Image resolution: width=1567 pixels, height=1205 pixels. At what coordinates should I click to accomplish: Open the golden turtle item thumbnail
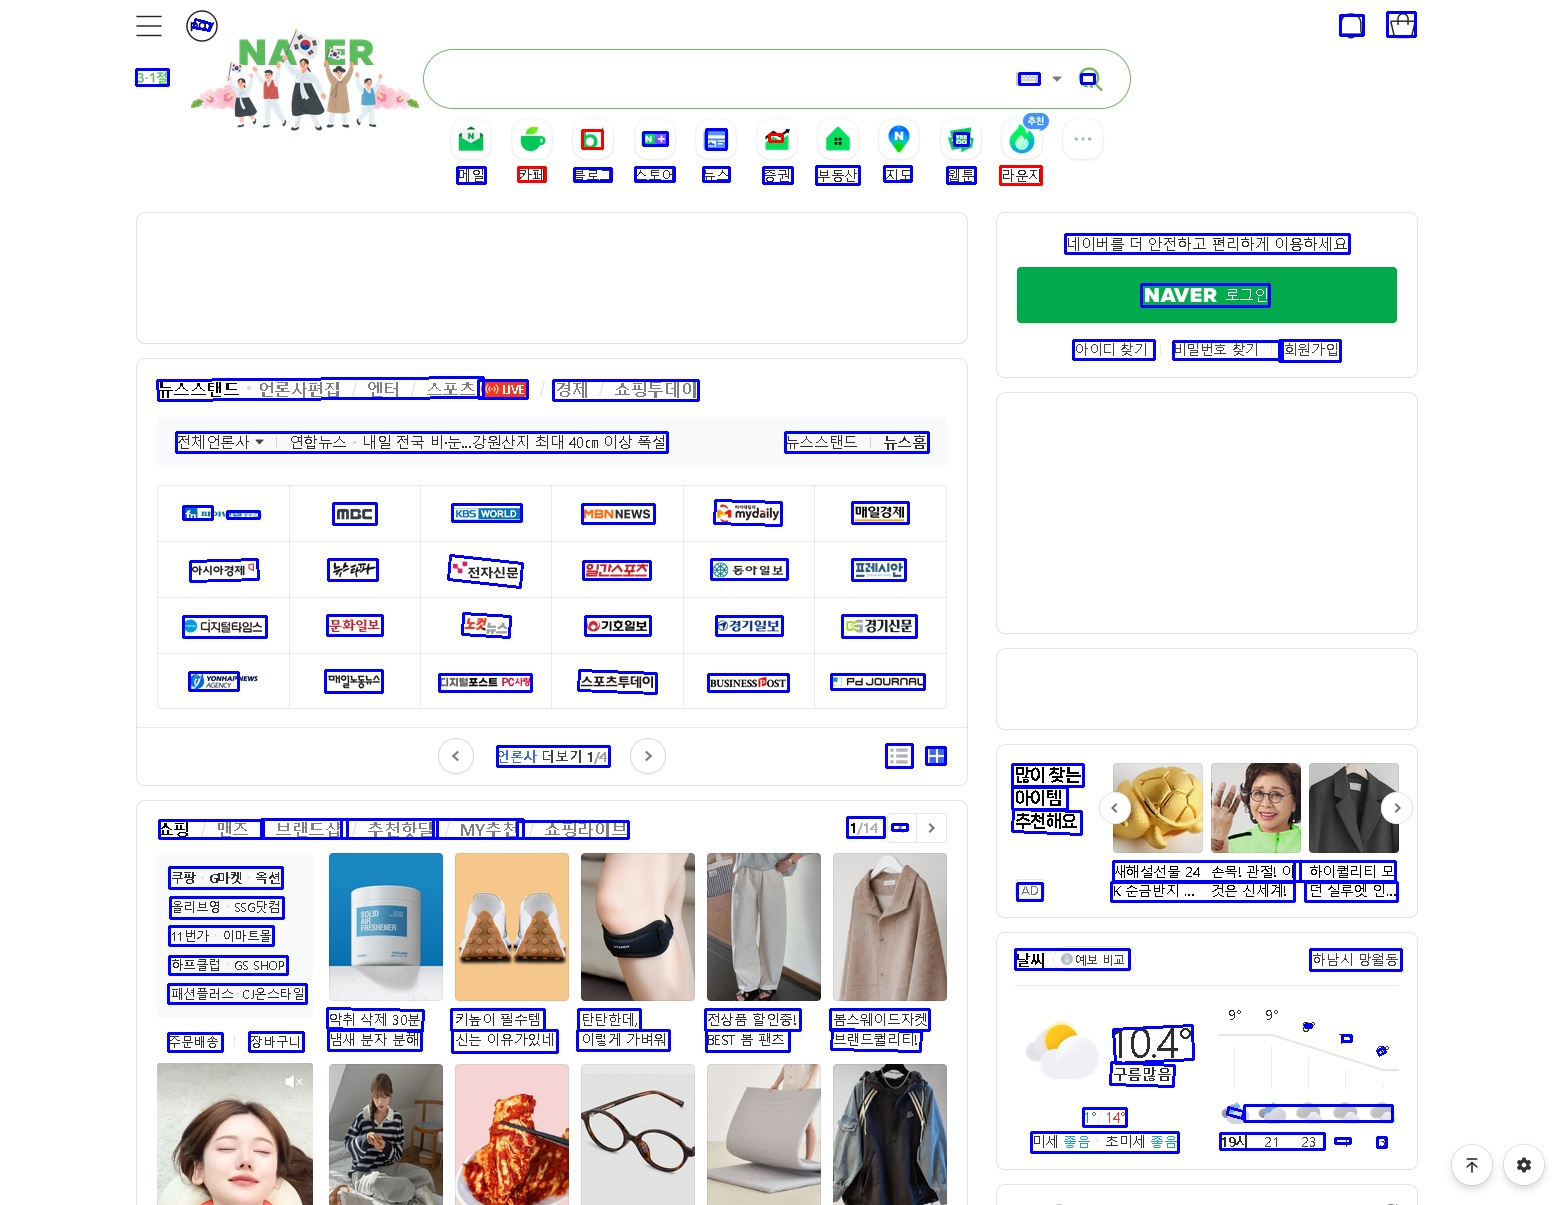tap(1158, 808)
